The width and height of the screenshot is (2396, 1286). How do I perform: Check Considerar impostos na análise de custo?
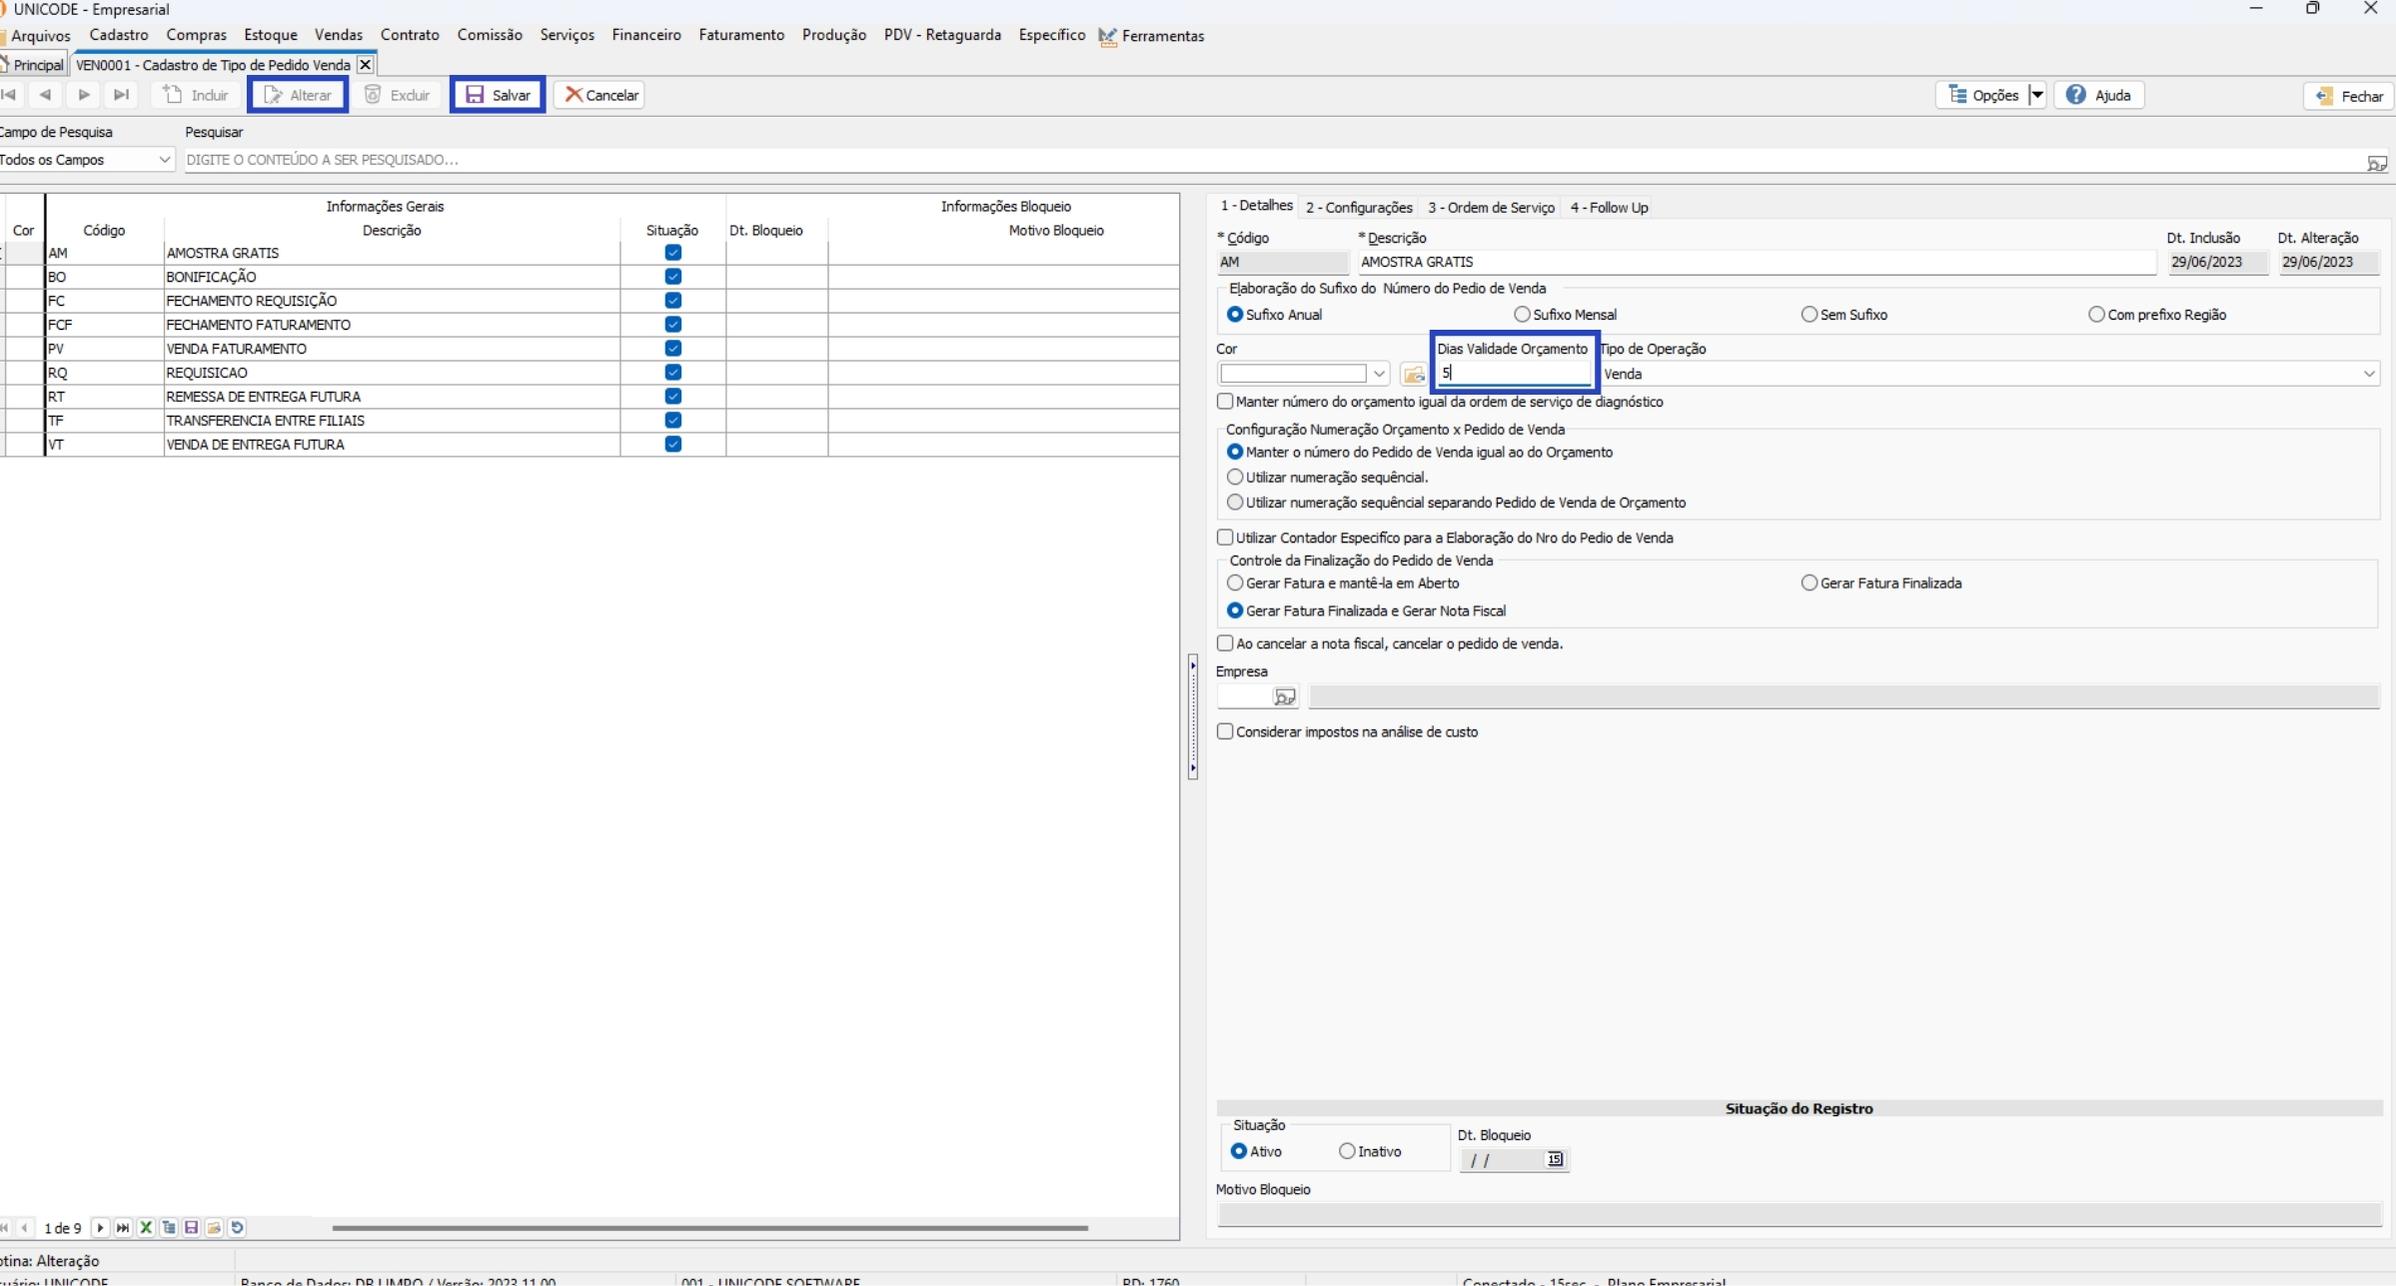point(1225,732)
